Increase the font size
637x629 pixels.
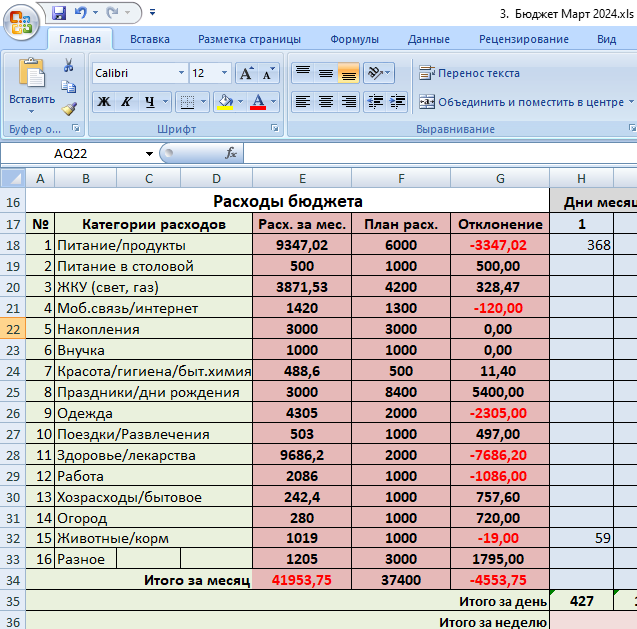tap(246, 73)
